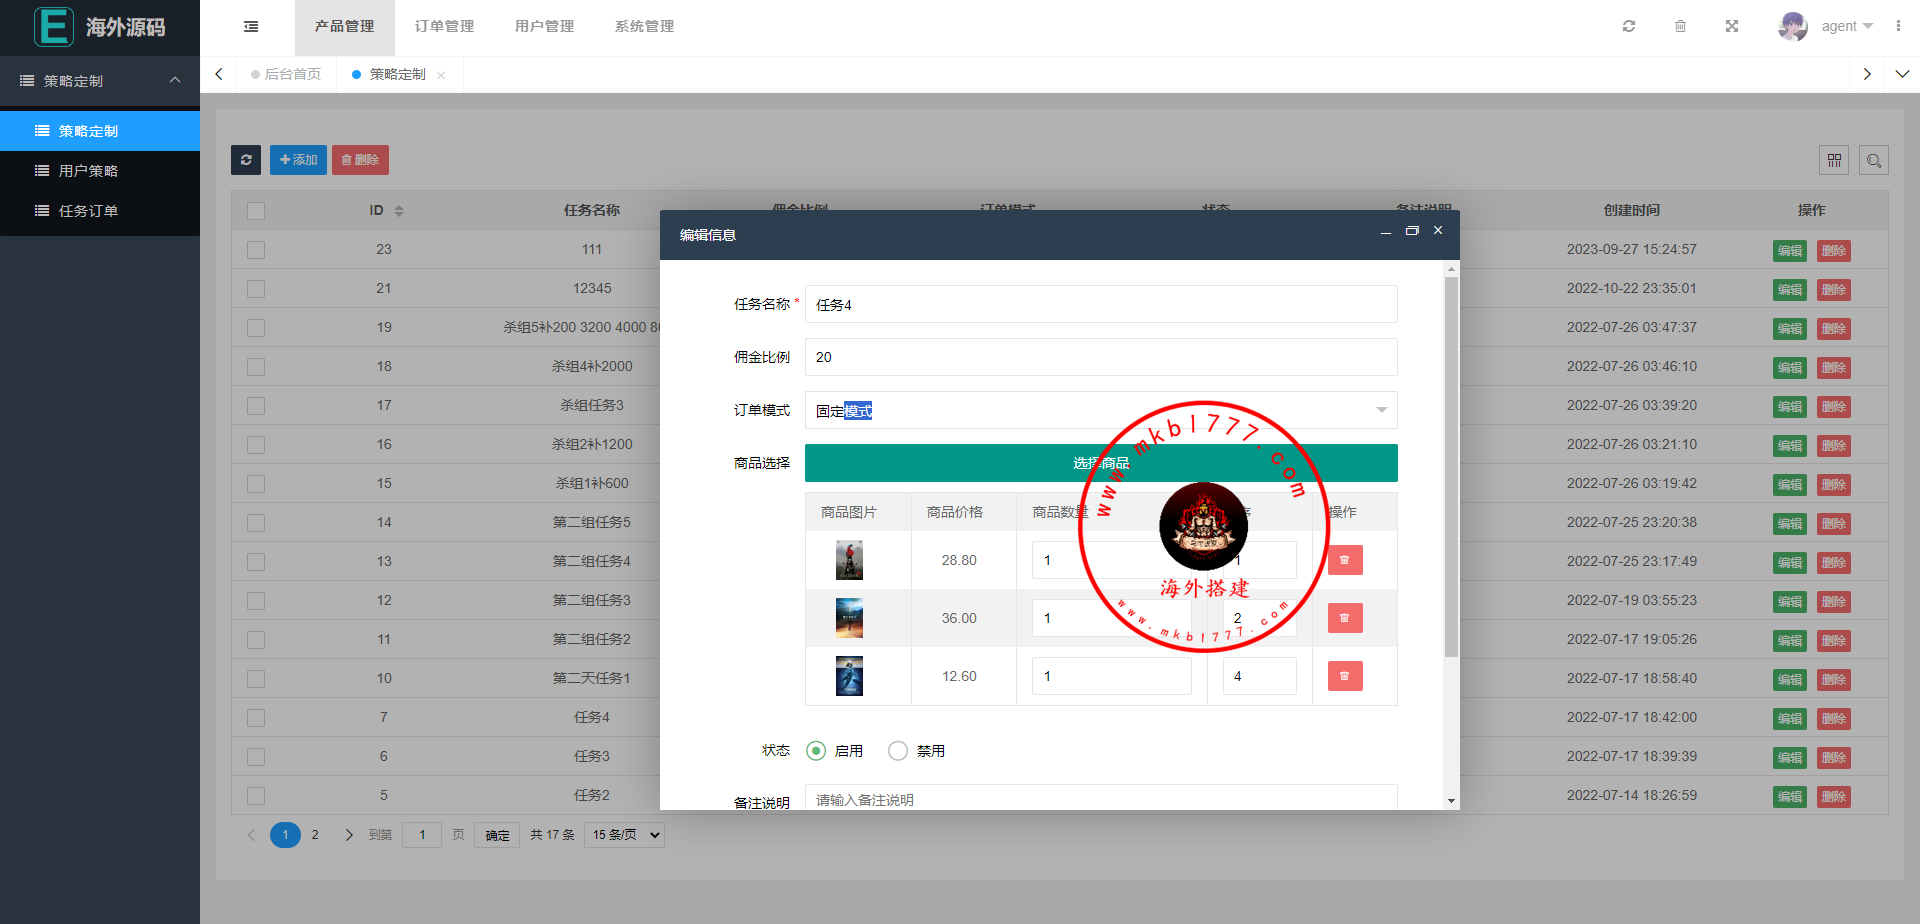Open the vertical more-options icon
The width and height of the screenshot is (1920, 924).
[1898, 26]
